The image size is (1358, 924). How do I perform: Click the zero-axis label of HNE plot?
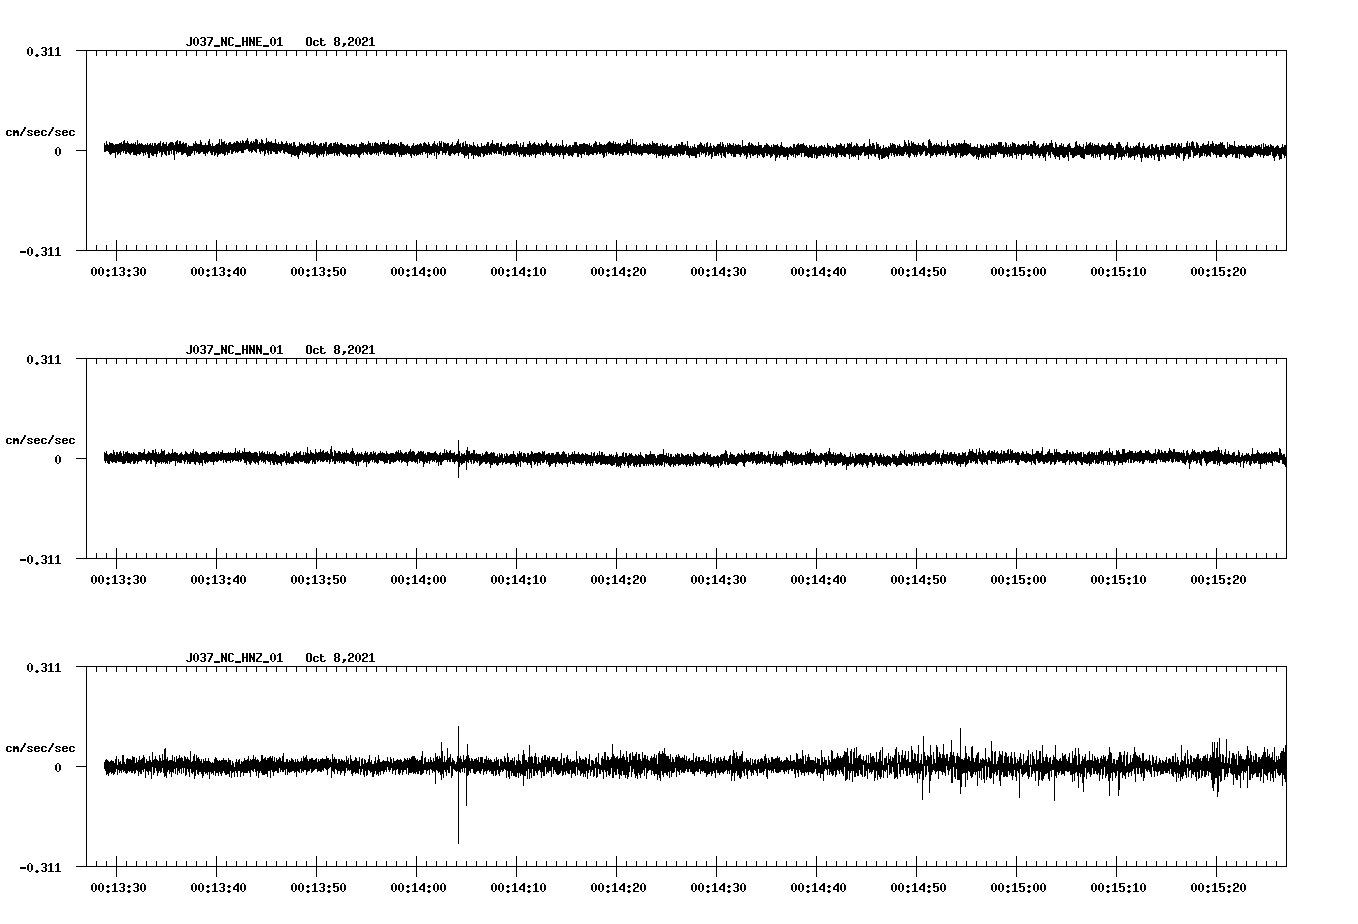[58, 151]
